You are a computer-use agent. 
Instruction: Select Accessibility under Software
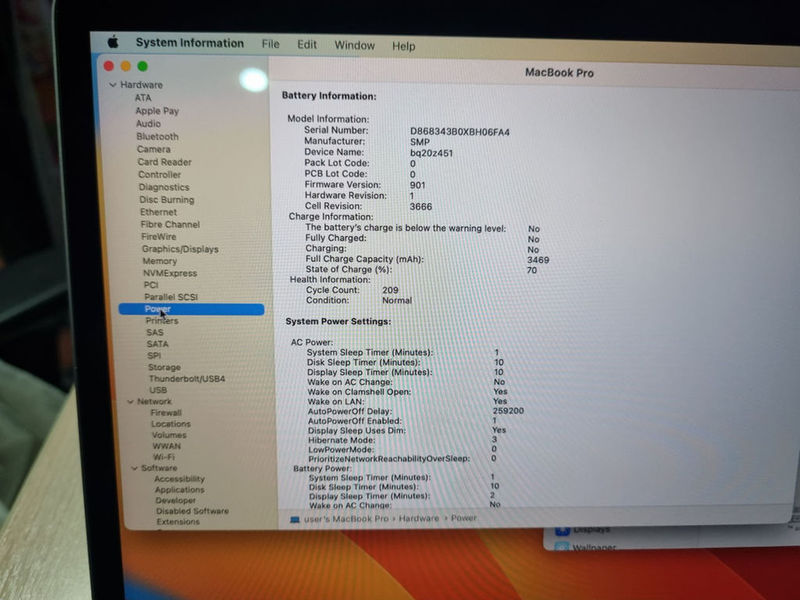pos(179,479)
